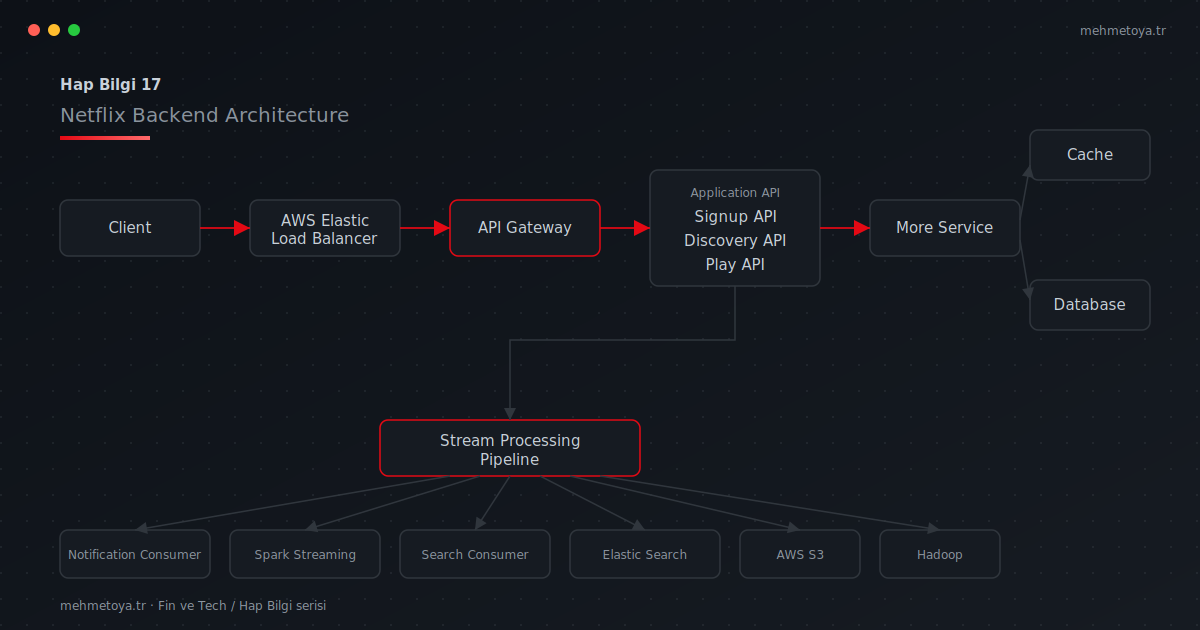Select the AWS Elastic Load Balancer node
Screen dimensions: 1200x630
(325, 228)
